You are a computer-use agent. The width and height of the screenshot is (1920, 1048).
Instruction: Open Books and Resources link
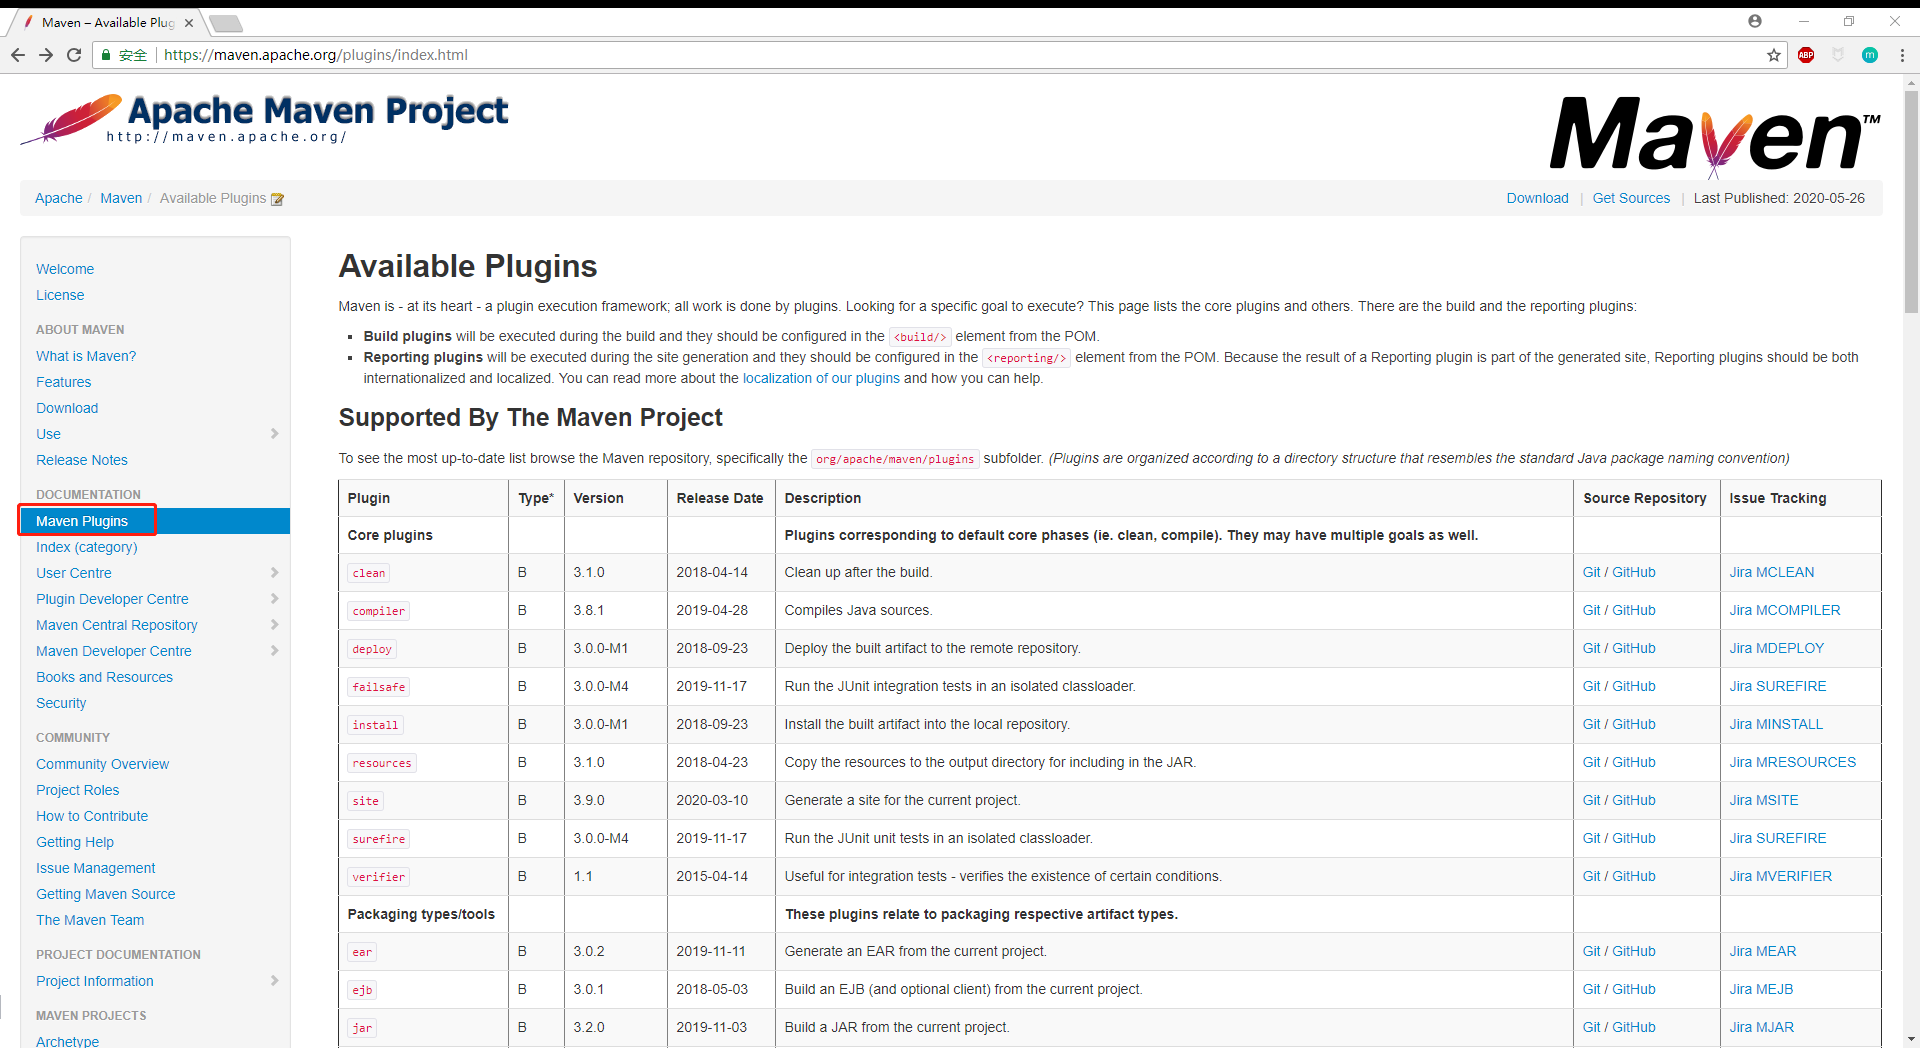104,677
